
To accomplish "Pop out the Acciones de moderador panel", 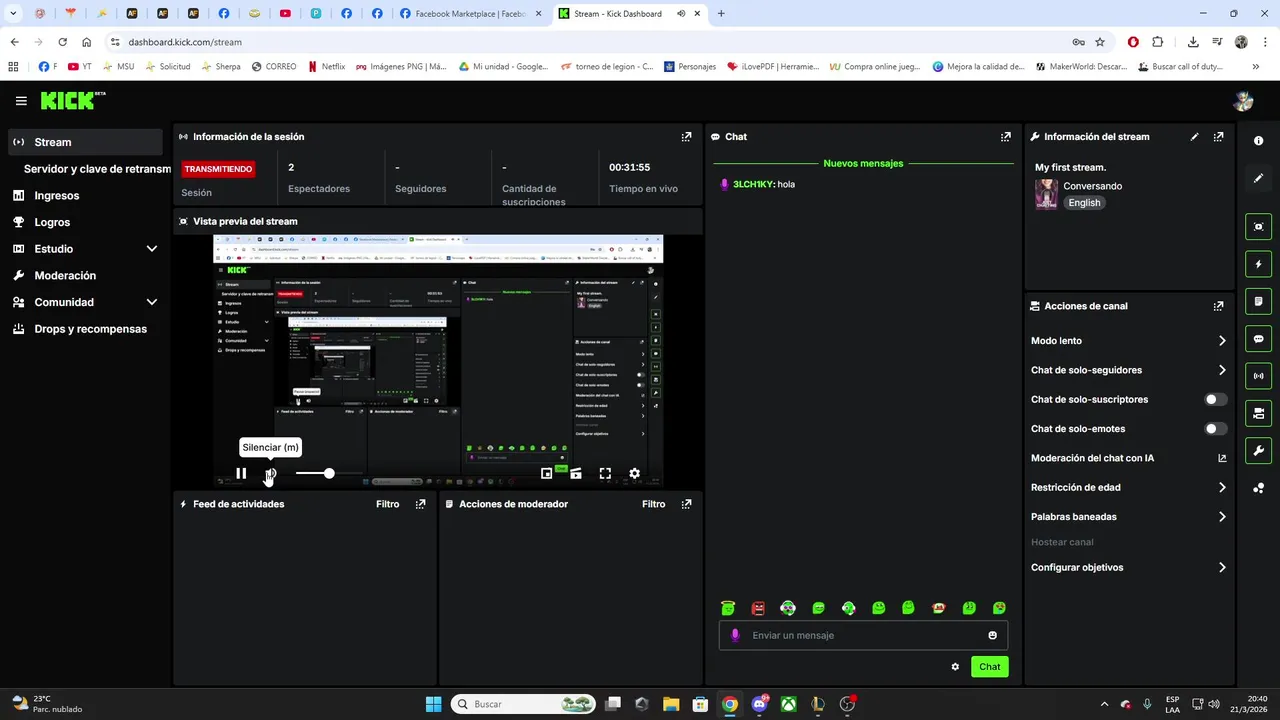I will [686, 504].
